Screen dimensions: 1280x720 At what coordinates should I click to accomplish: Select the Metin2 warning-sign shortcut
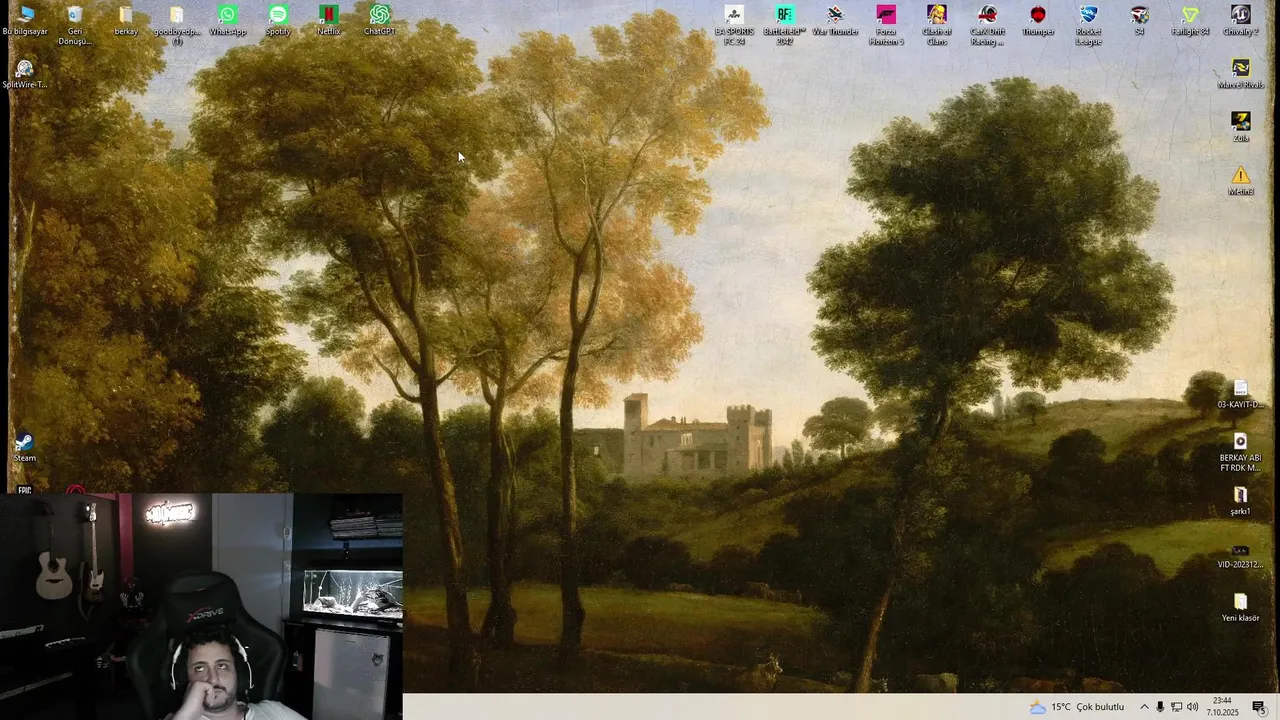(1241, 181)
